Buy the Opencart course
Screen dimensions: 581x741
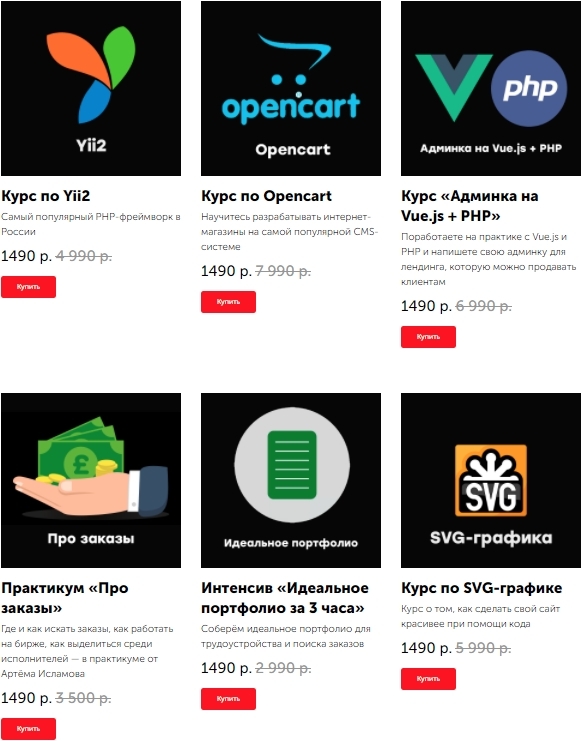(228, 302)
